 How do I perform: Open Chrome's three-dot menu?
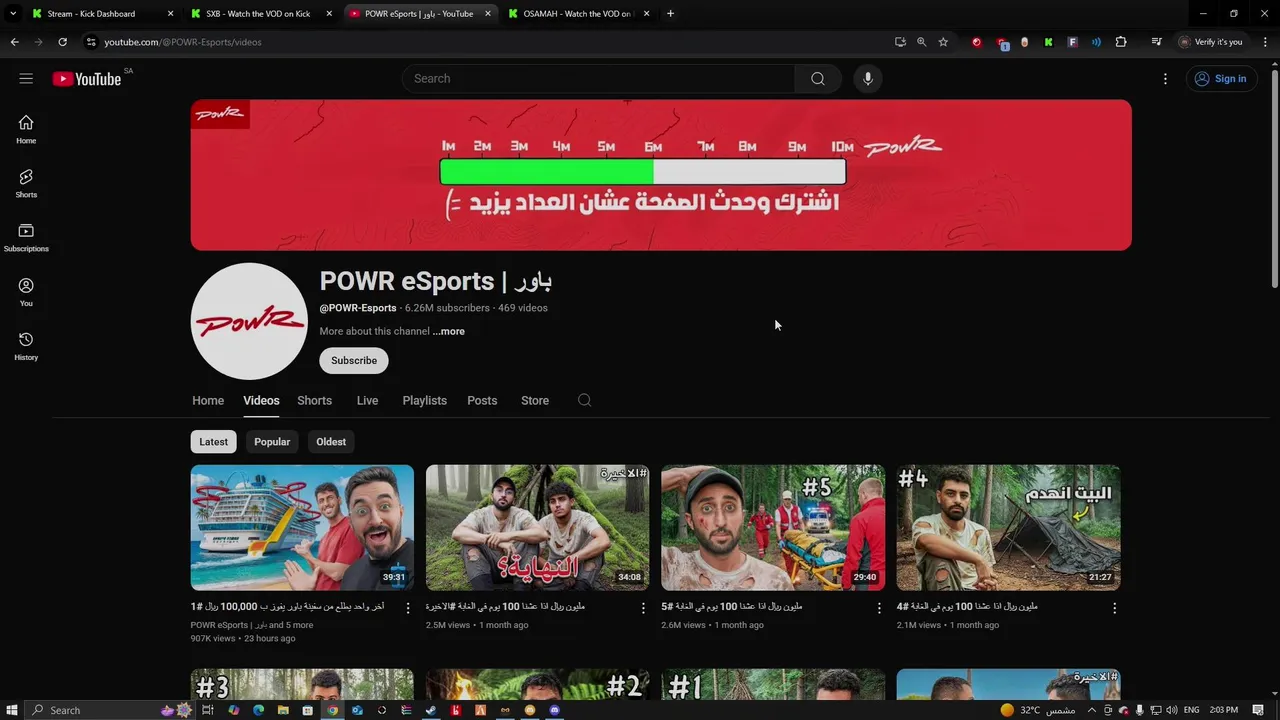(1265, 42)
